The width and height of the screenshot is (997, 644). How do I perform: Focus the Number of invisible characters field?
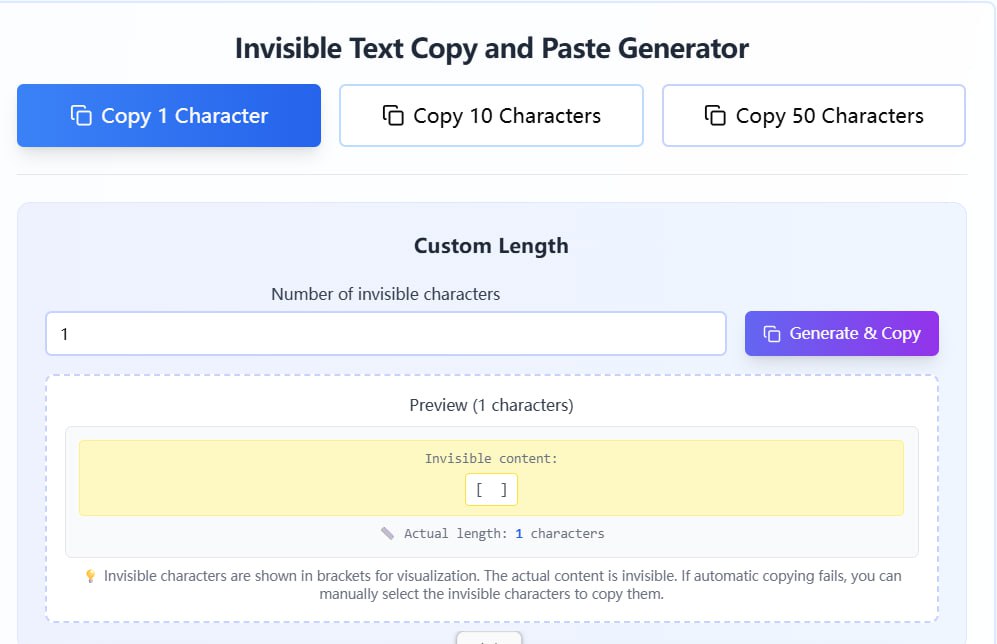click(385, 334)
